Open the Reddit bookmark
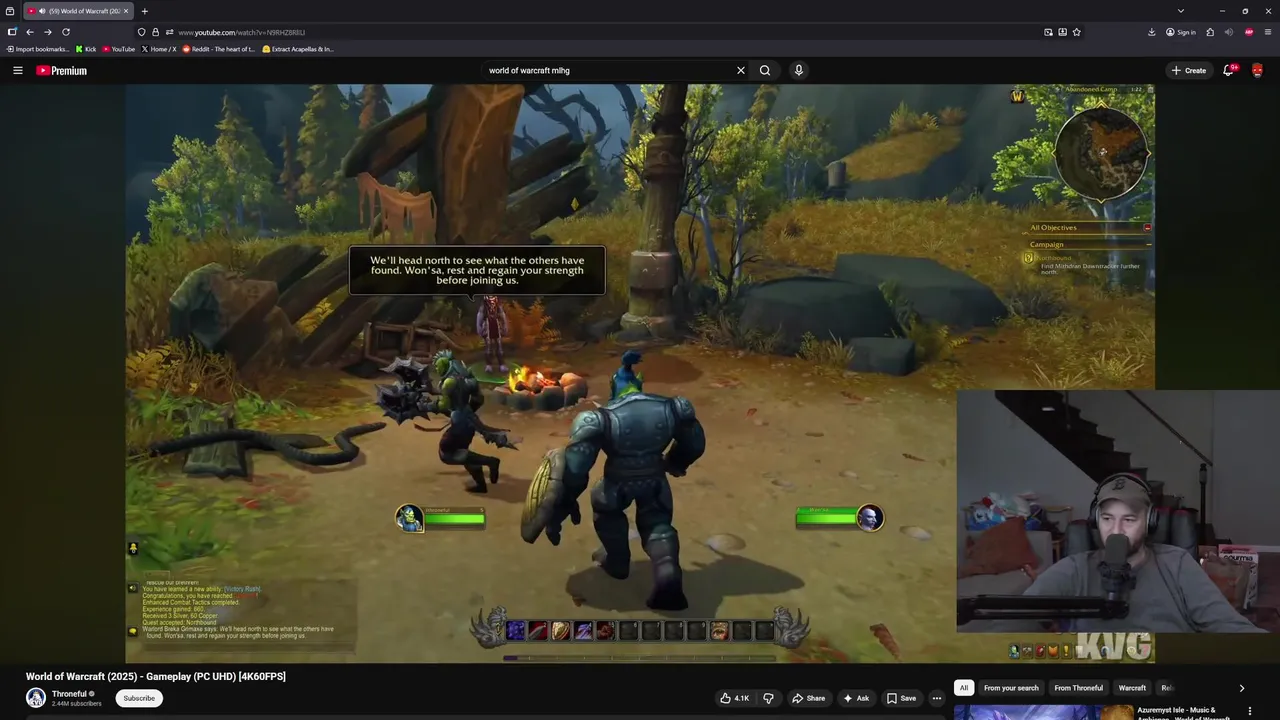This screenshot has width=1280, height=720. click(x=219, y=49)
